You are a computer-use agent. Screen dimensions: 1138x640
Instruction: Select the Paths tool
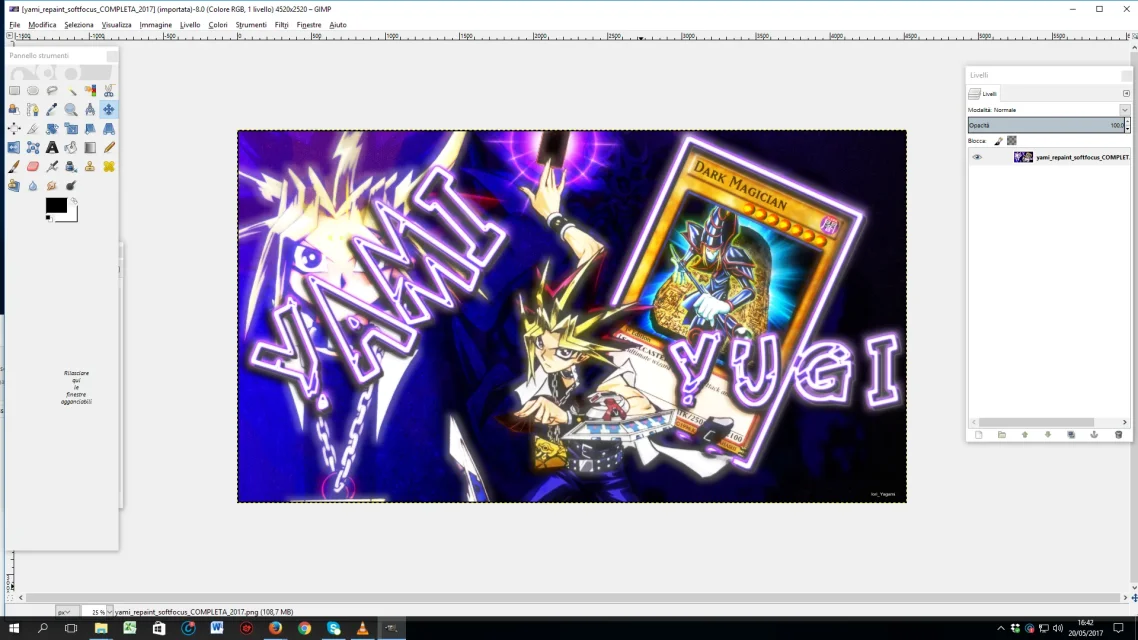pos(33,110)
